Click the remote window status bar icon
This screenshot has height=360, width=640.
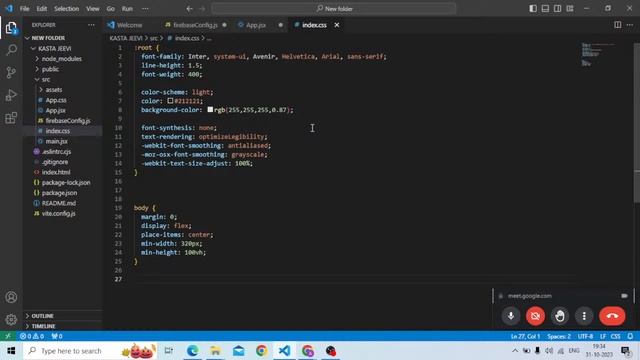click(x=8, y=336)
